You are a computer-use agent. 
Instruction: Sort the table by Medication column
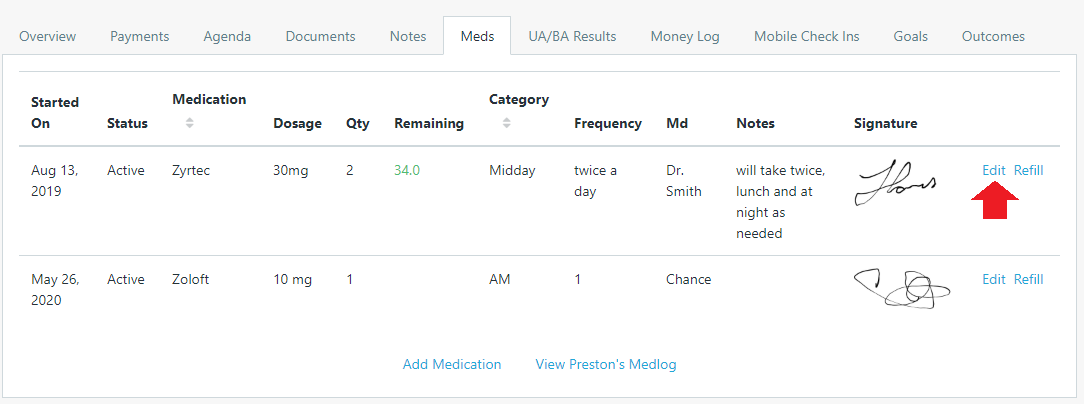click(x=189, y=123)
